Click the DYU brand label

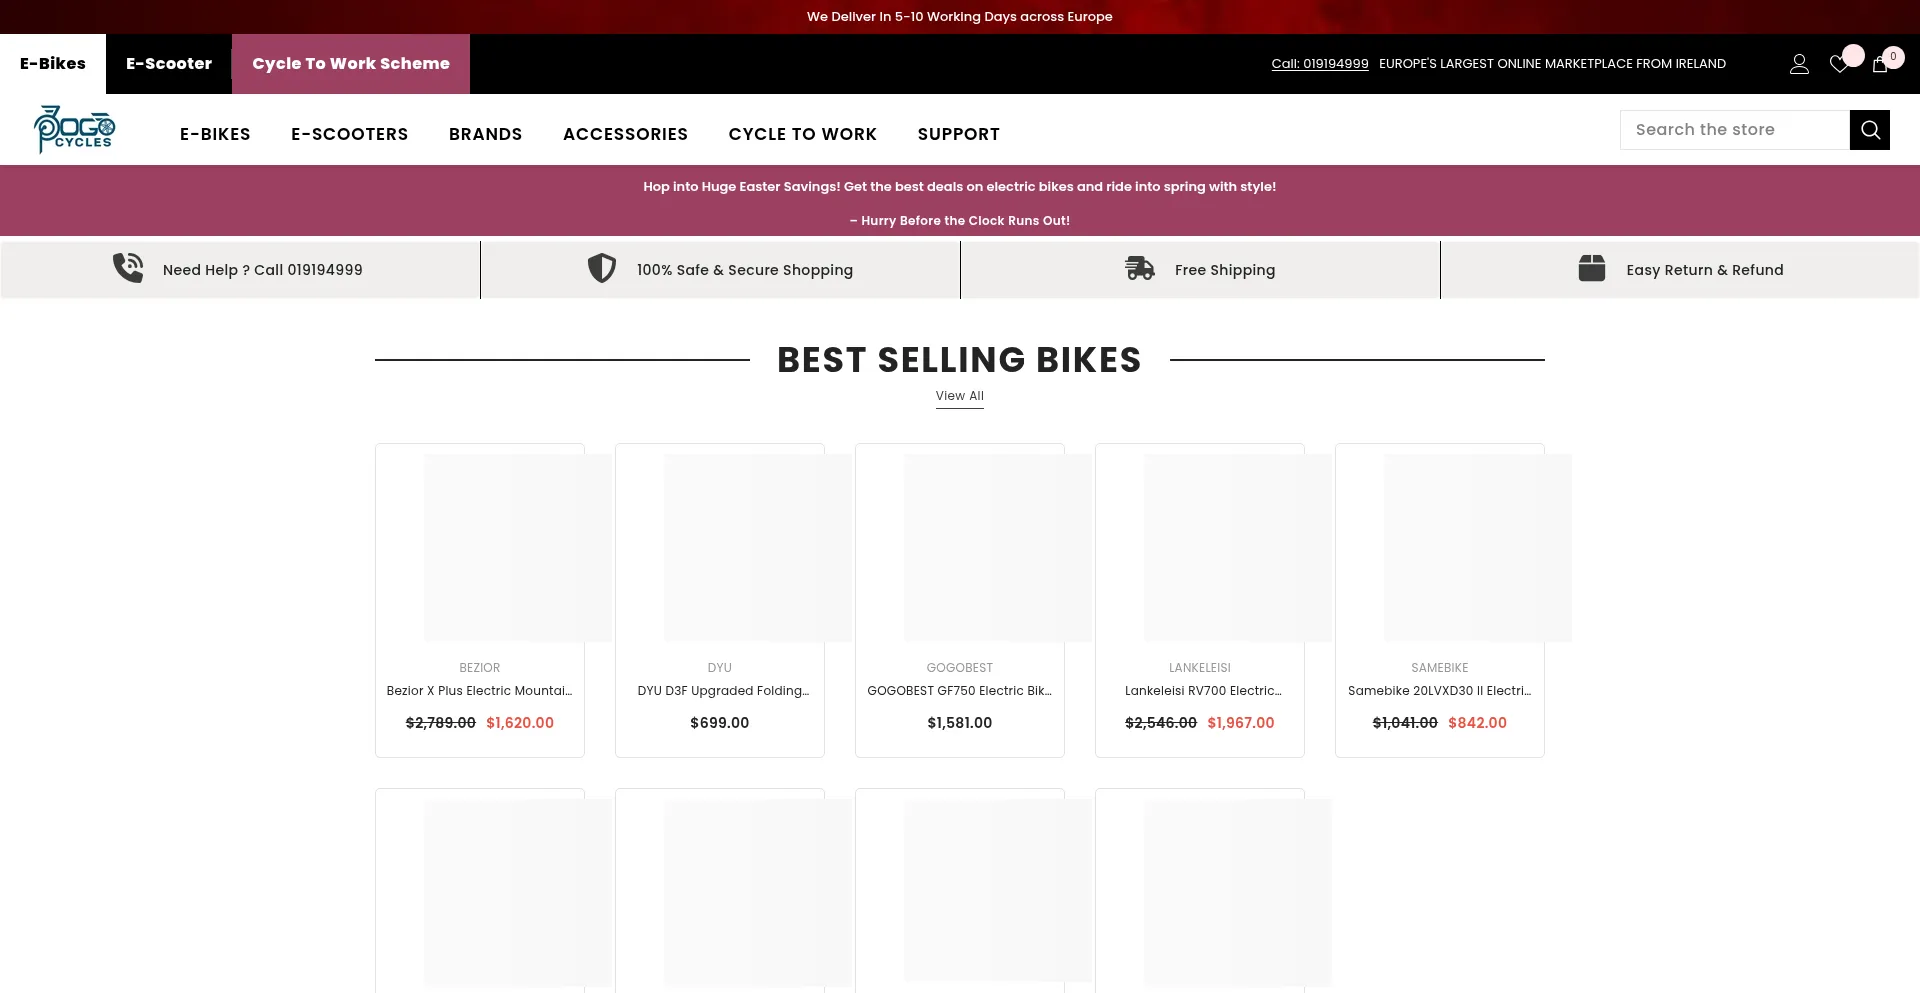click(x=720, y=668)
